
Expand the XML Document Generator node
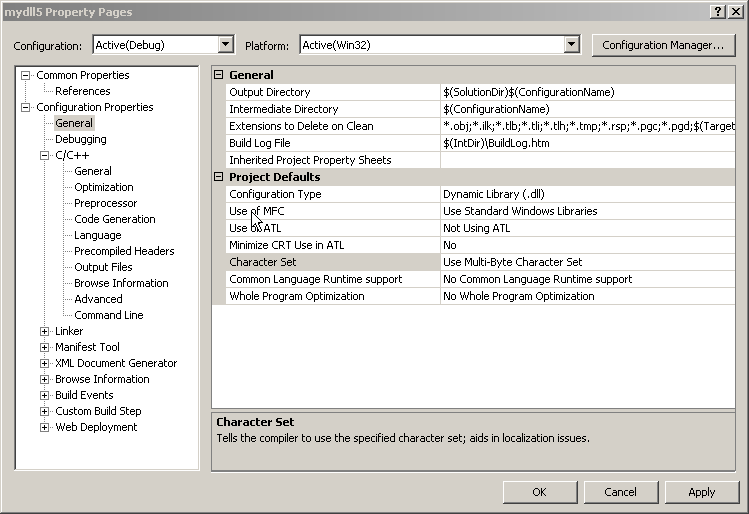(x=44, y=364)
